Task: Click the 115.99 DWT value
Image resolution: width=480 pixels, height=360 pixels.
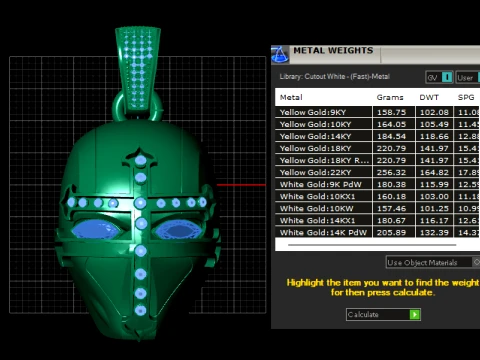Action: (x=434, y=184)
